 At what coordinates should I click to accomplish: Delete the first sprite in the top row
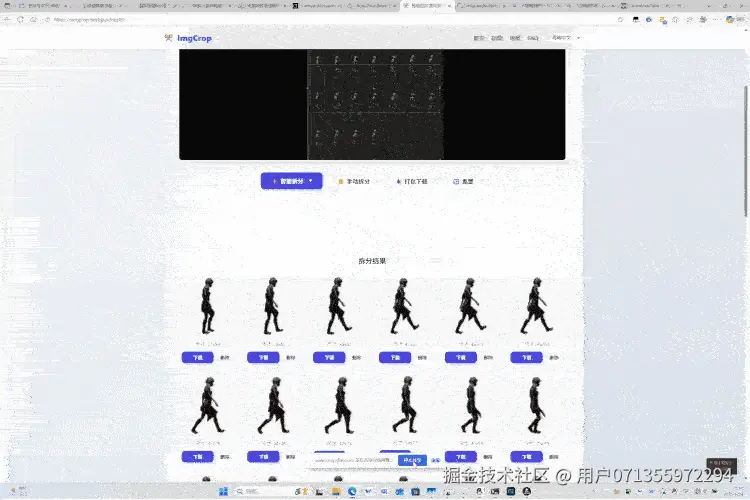(x=224, y=357)
